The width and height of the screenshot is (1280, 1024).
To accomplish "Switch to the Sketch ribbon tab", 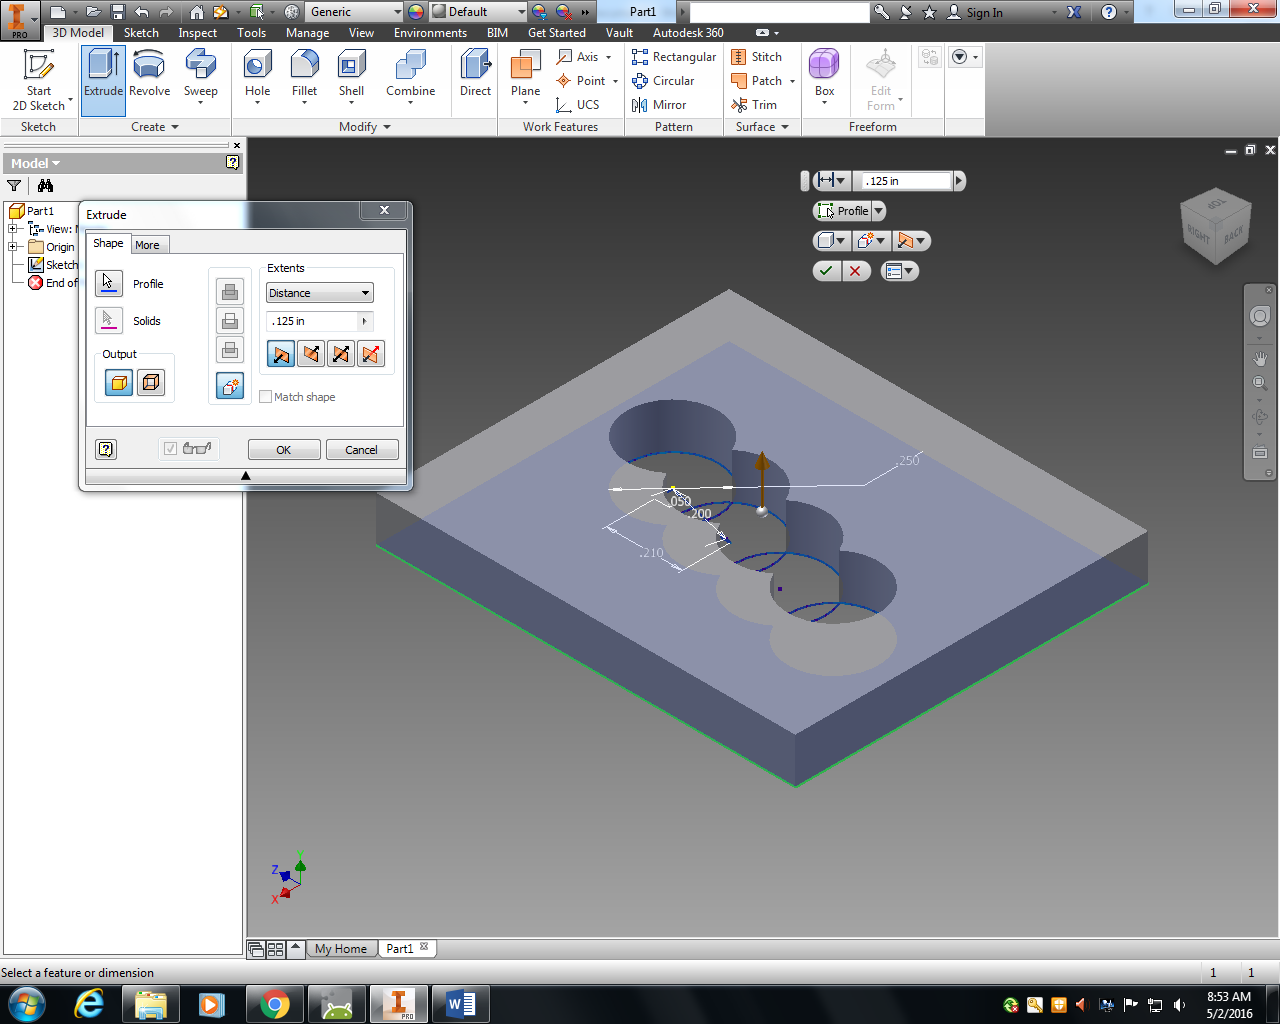I will coord(141,33).
